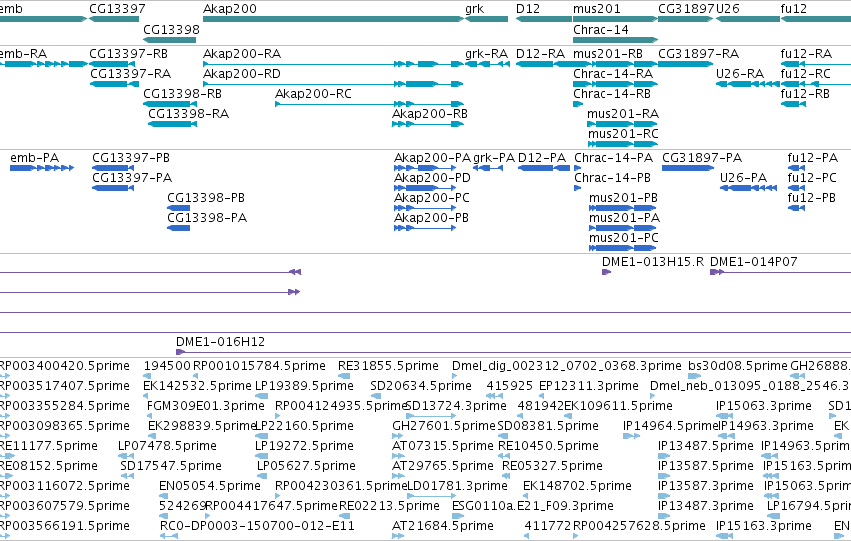Click protein label grk-PA
The image size is (851, 541).
point(494,158)
